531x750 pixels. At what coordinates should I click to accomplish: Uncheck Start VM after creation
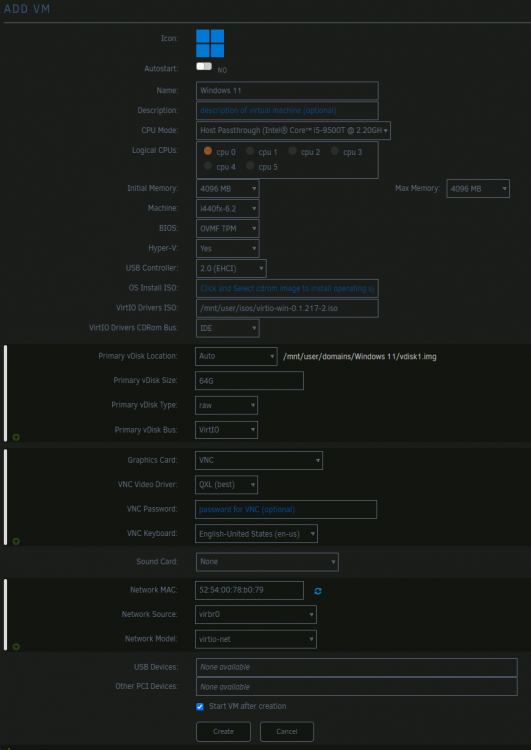click(x=200, y=706)
